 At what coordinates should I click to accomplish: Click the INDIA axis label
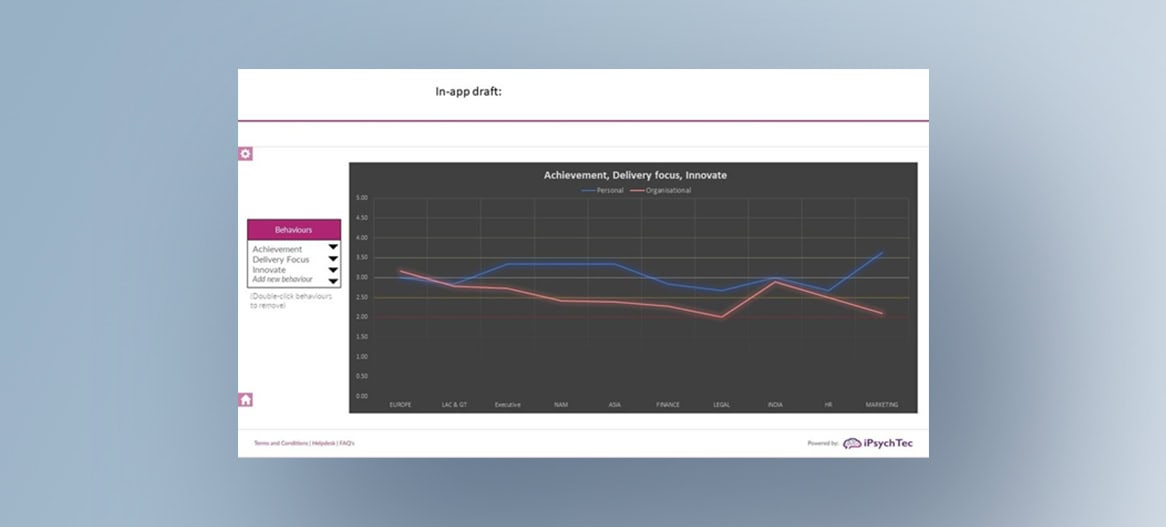(x=774, y=405)
